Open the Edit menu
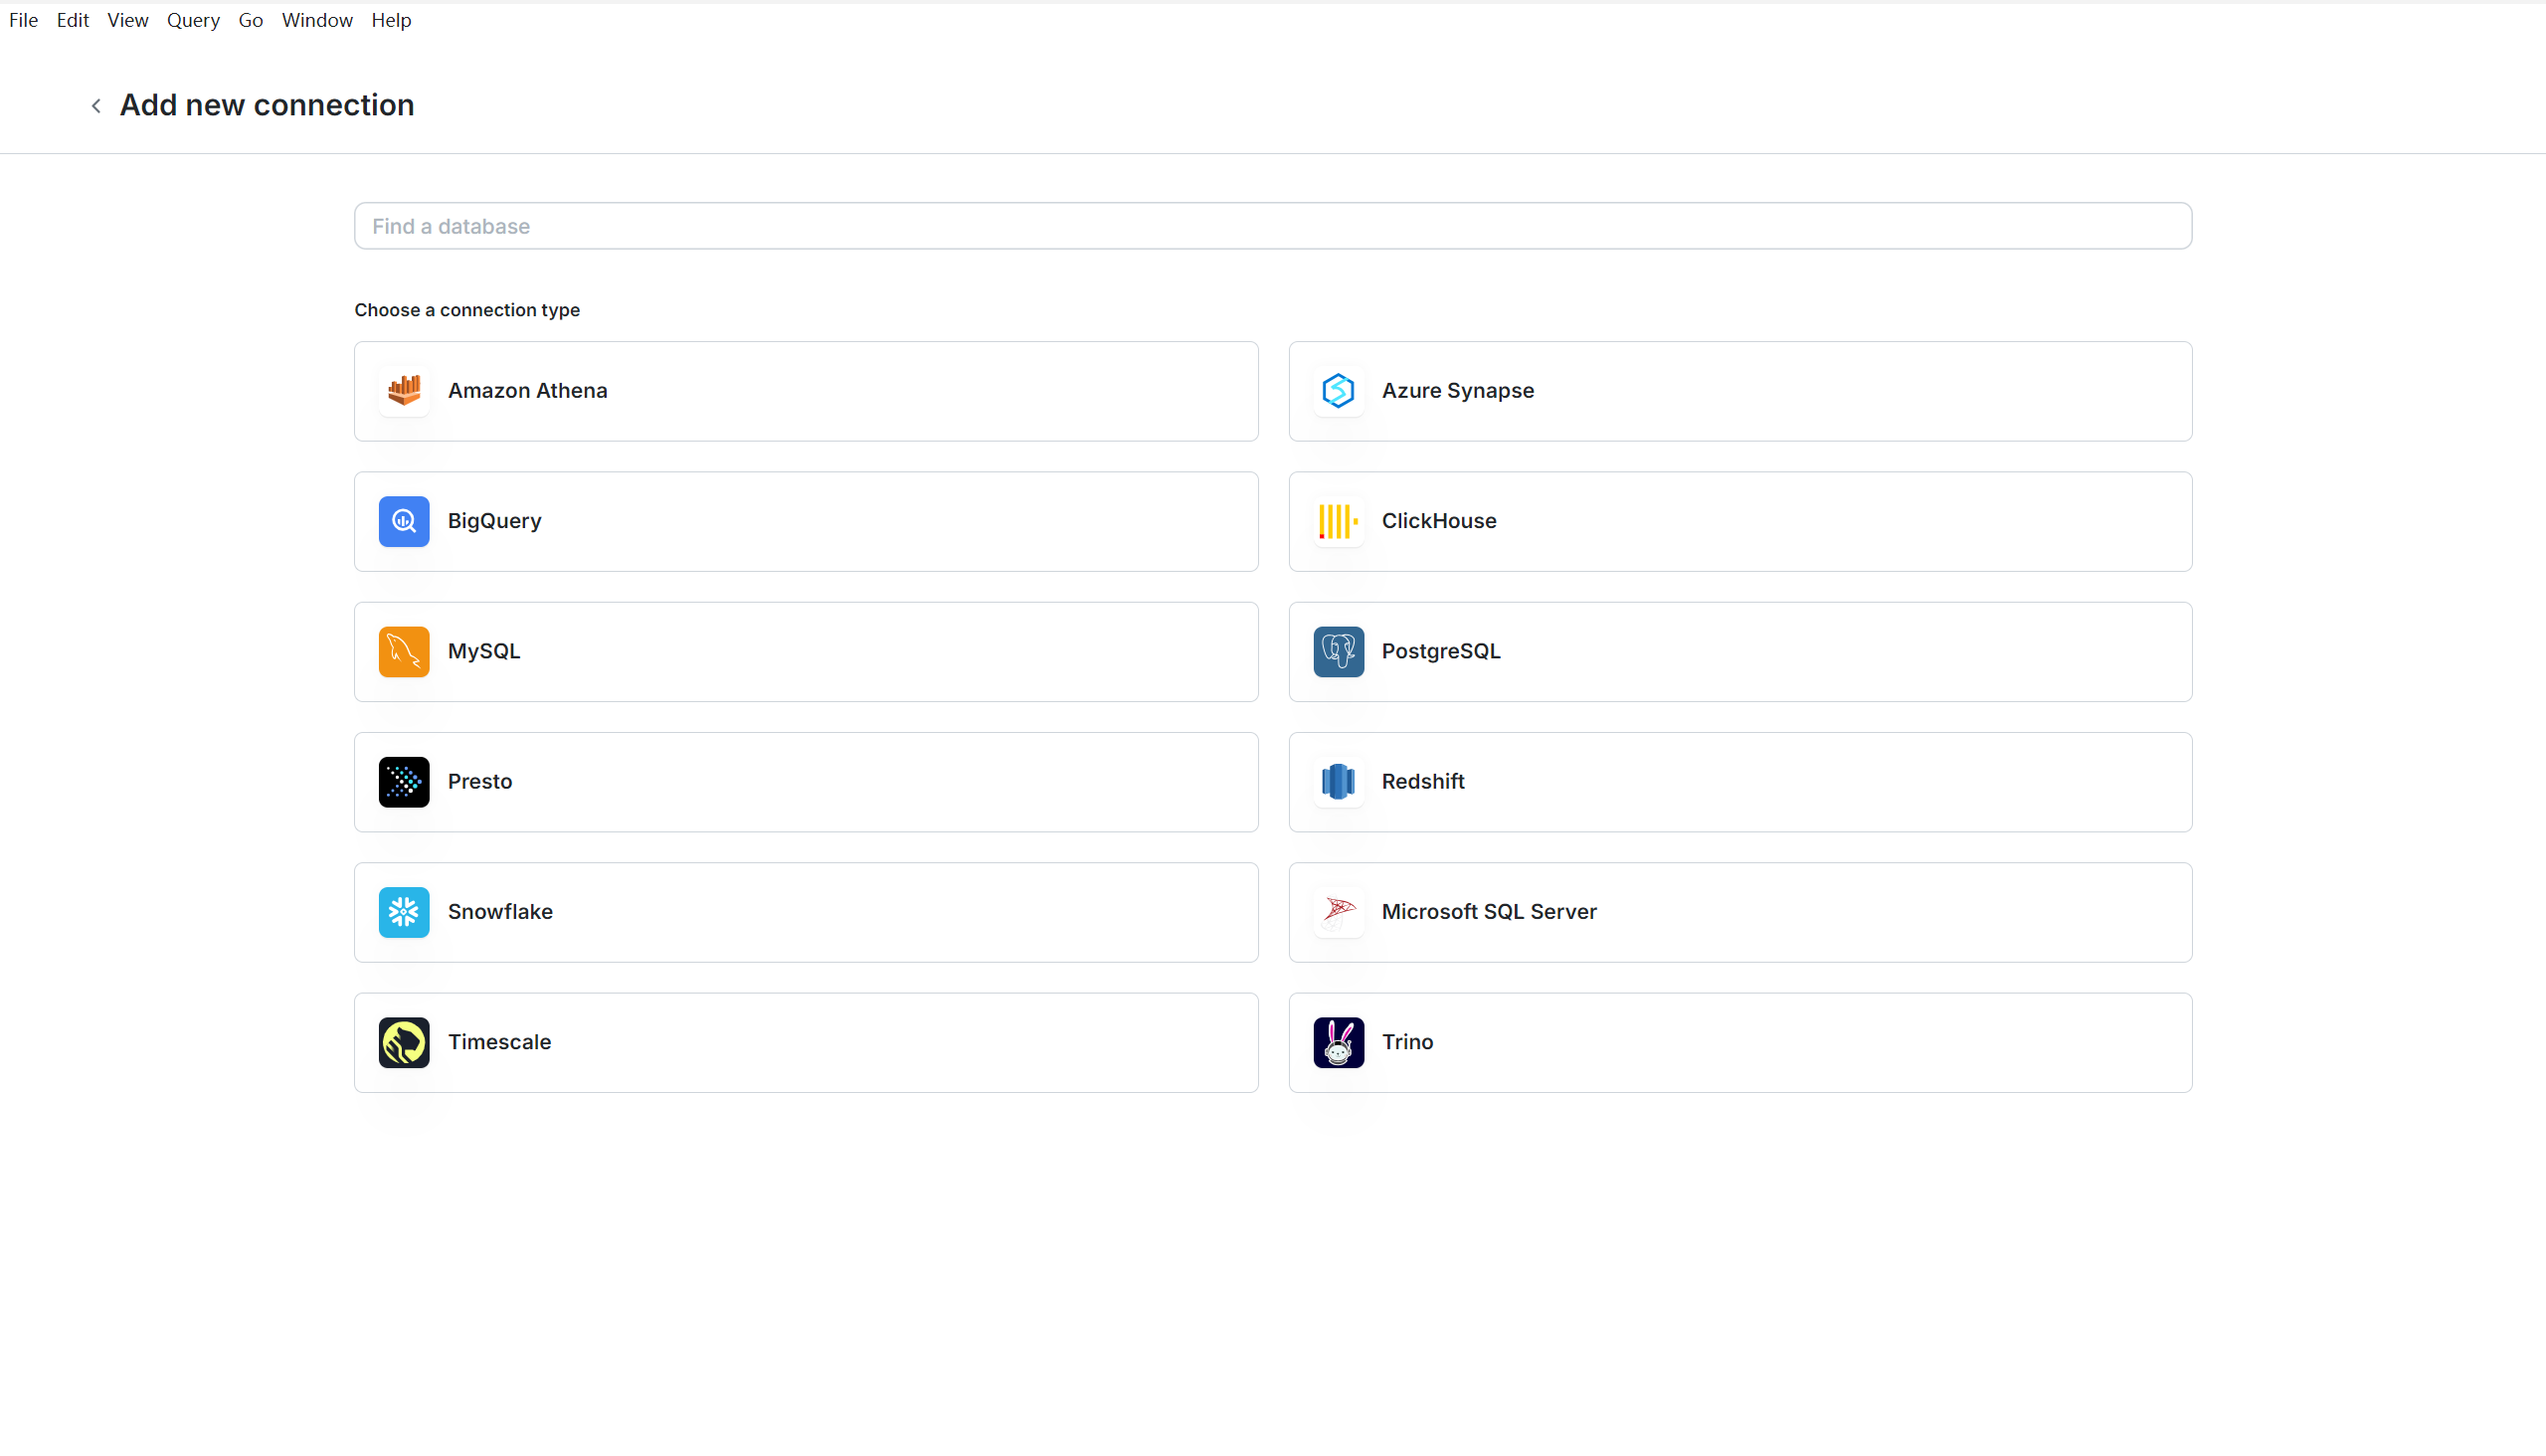 pos(73,20)
